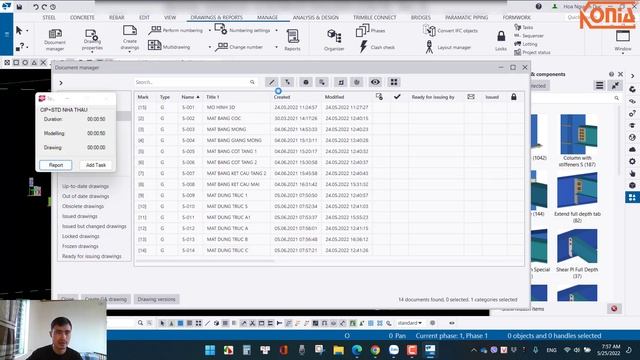Switch Document manager to grid view icon
This screenshot has width=640, height=360.
(394, 82)
